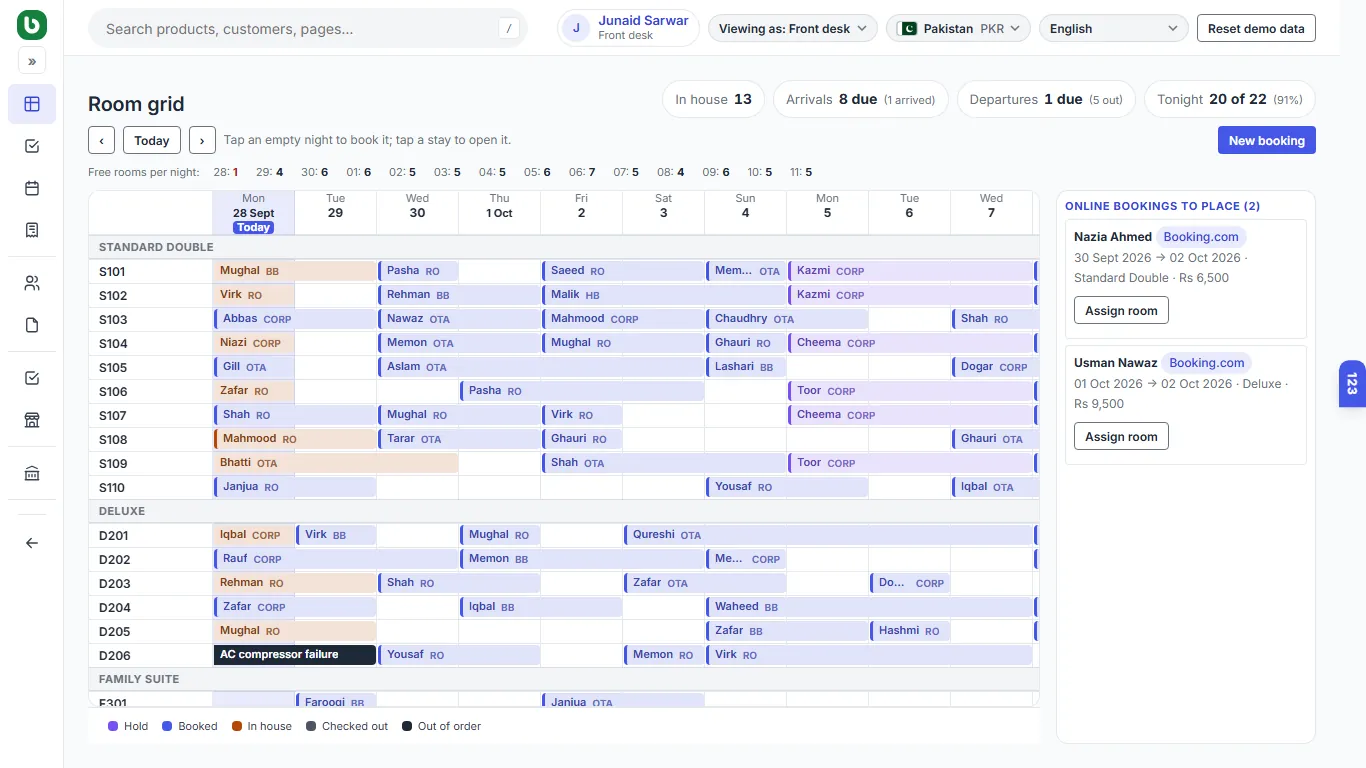Open the English language dropdown
Image resolution: width=1366 pixels, height=768 pixels.
[1113, 28]
